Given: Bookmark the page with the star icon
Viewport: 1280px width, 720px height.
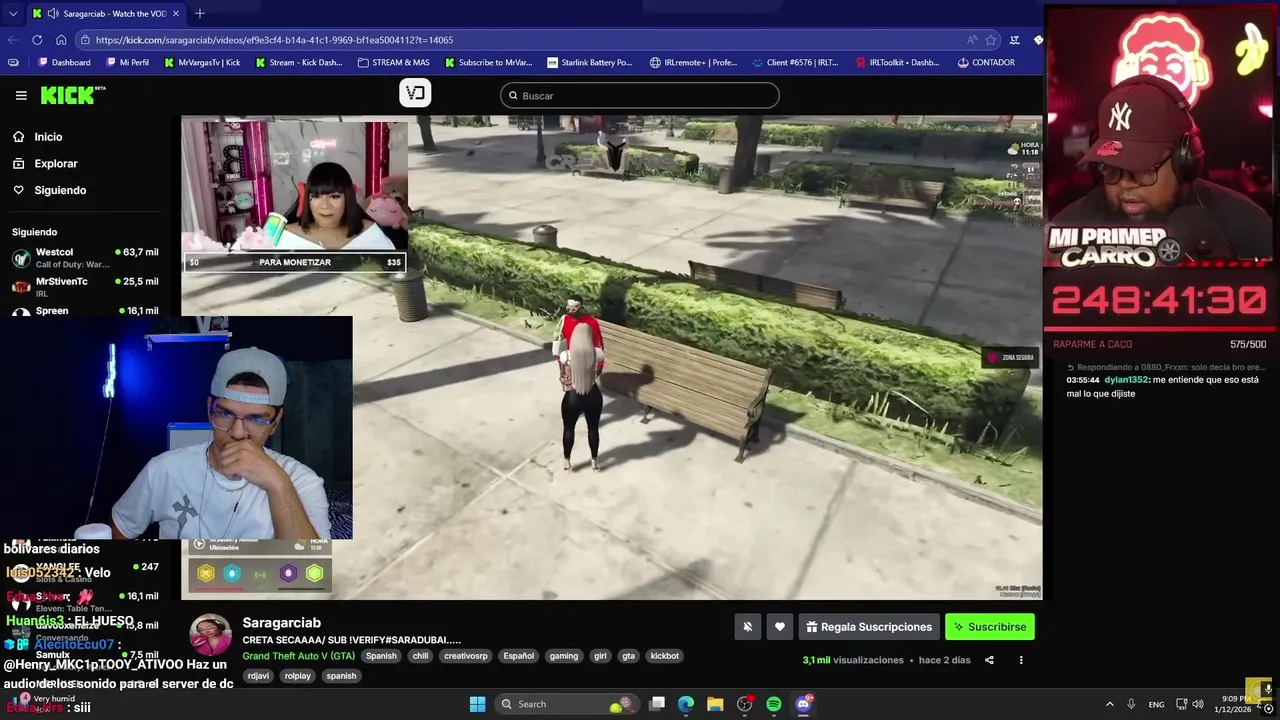Looking at the screenshot, I should pos(991,40).
